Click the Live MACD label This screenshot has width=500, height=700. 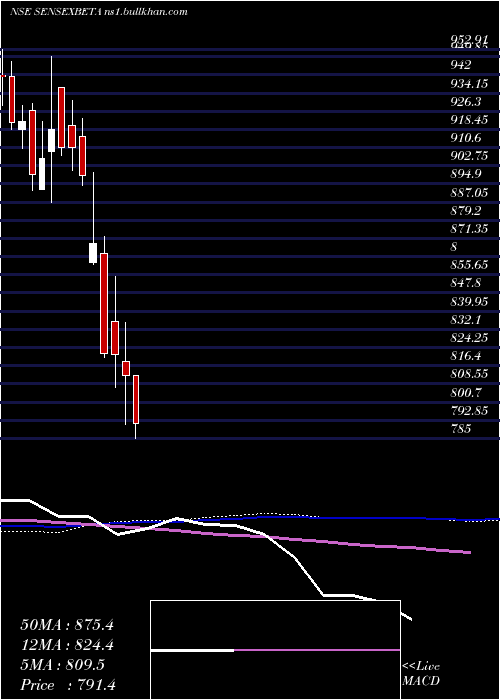point(421,674)
